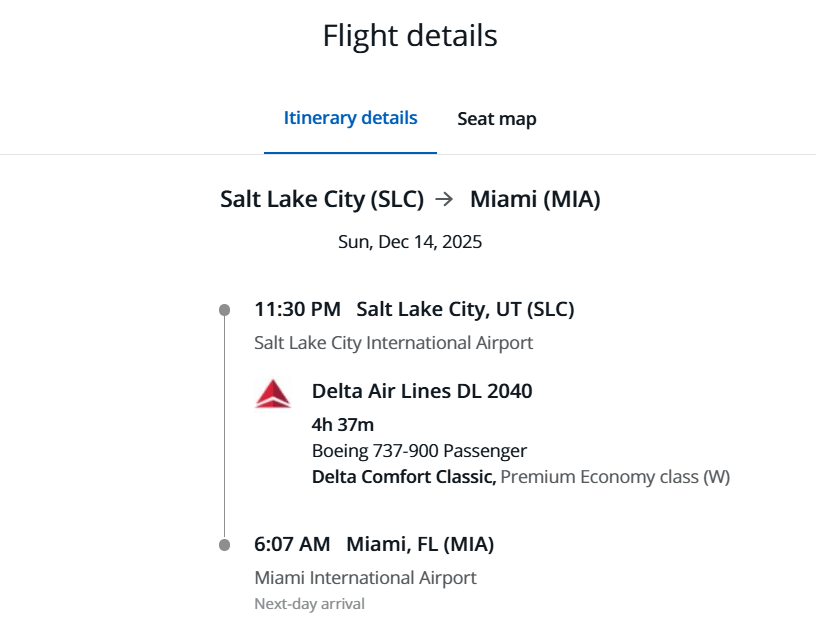This screenshot has width=816, height=637.
Task: Click Salt Lake City International Airport text
Action: click(x=393, y=343)
